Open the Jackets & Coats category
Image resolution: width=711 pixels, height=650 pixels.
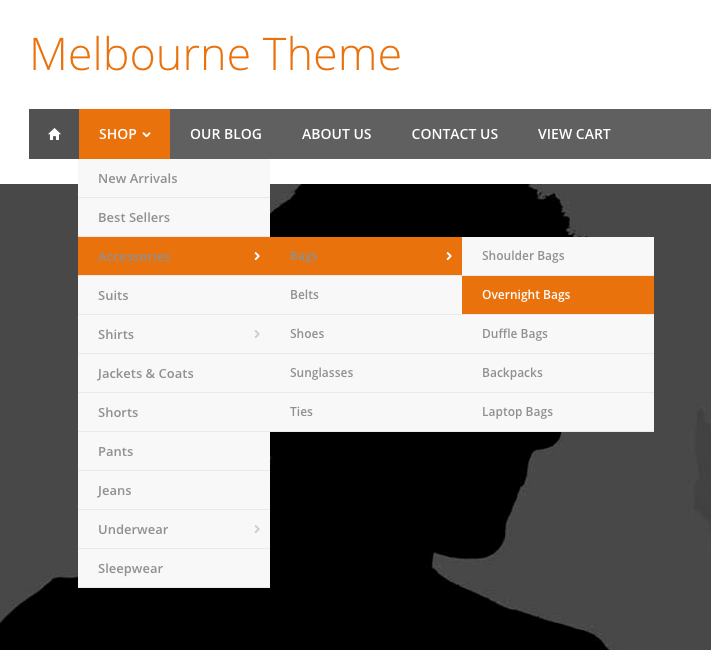pos(146,373)
